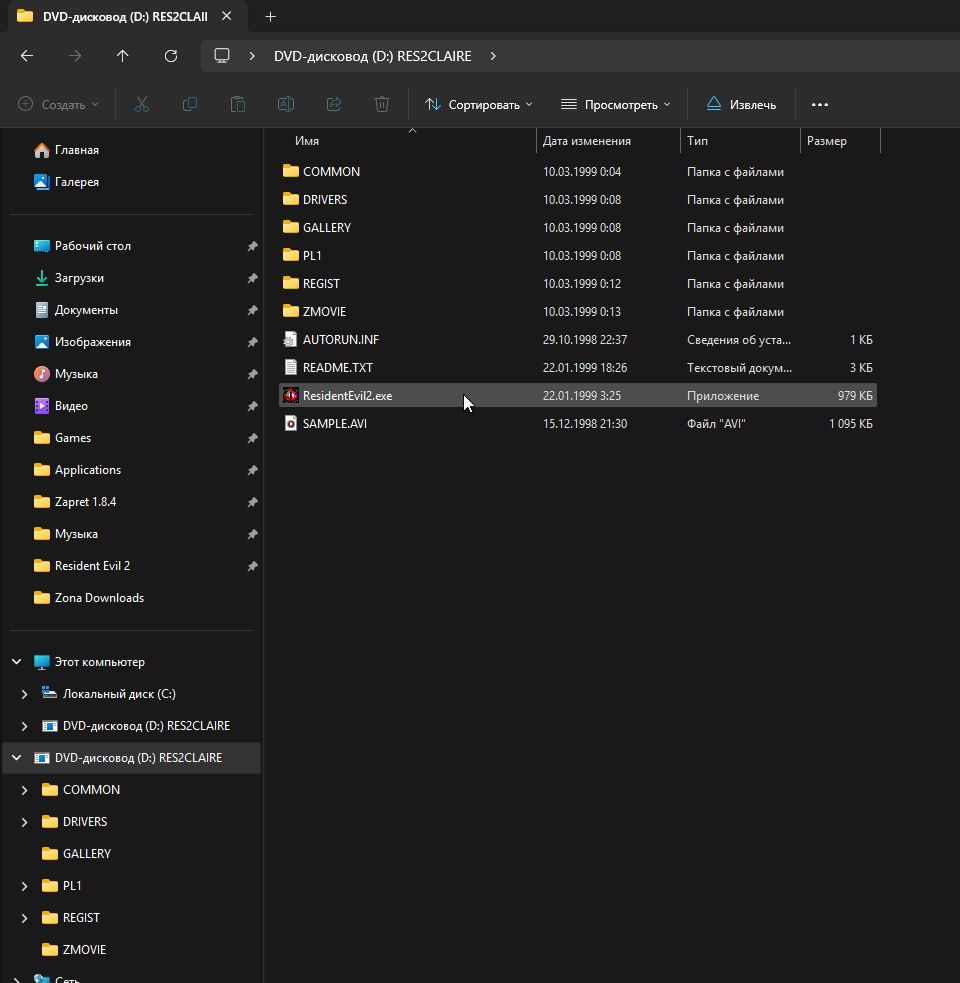Expand breadcrumb chevron before DVD-дисковод

point(252,56)
